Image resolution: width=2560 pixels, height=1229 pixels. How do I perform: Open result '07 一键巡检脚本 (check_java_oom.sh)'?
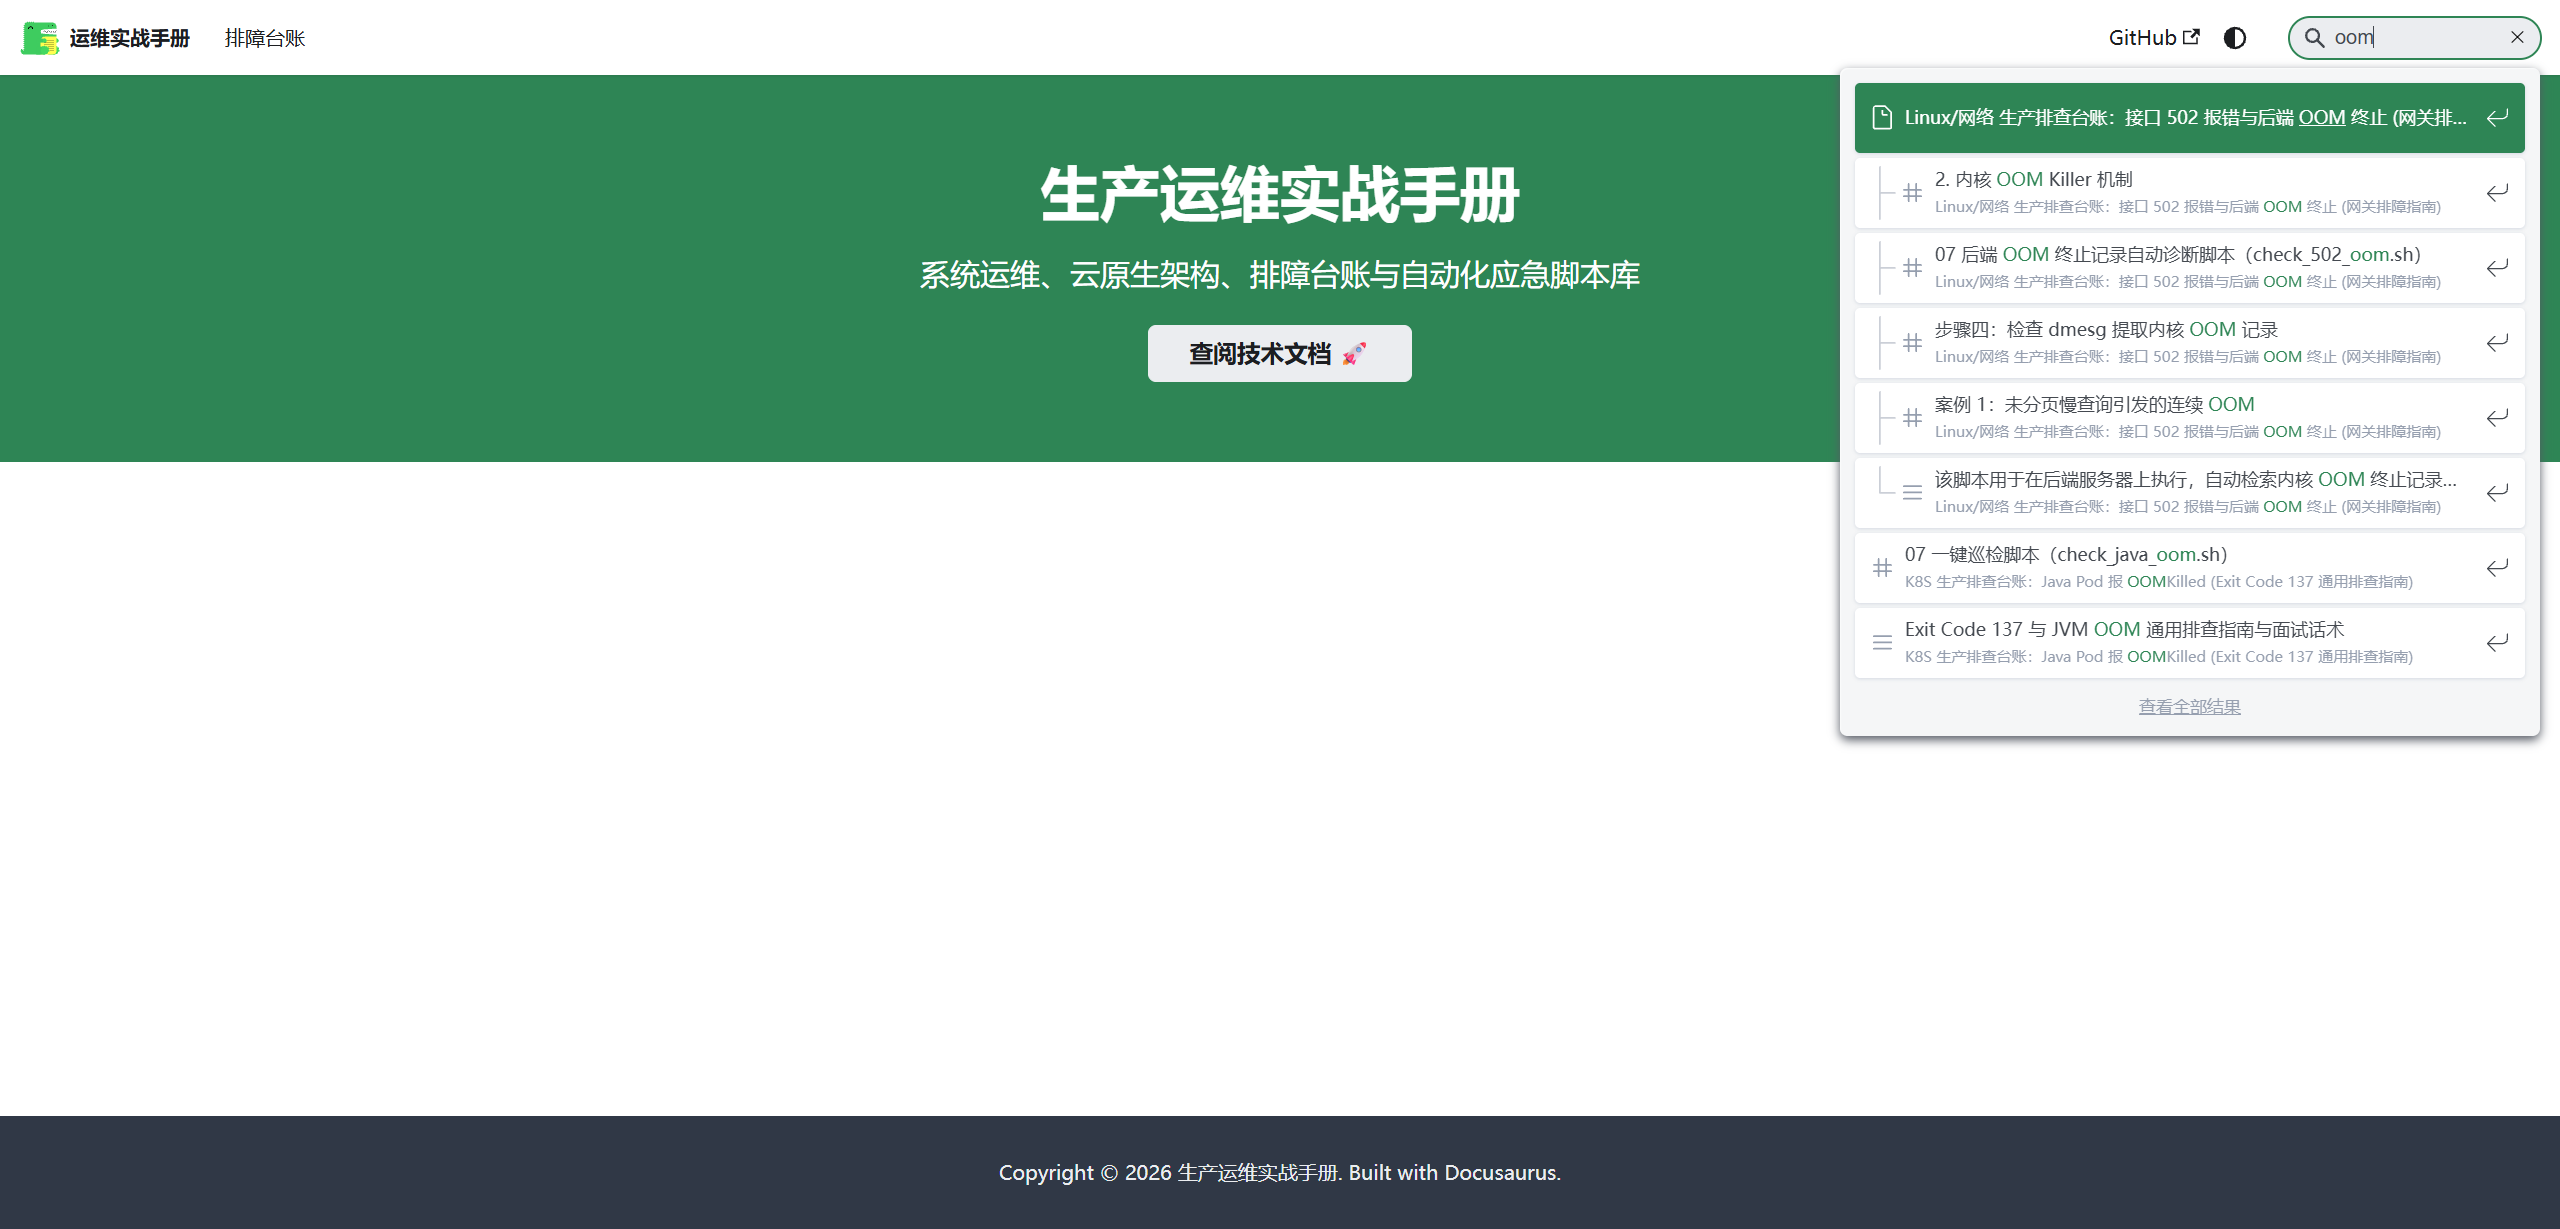click(x=2189, y=568)
